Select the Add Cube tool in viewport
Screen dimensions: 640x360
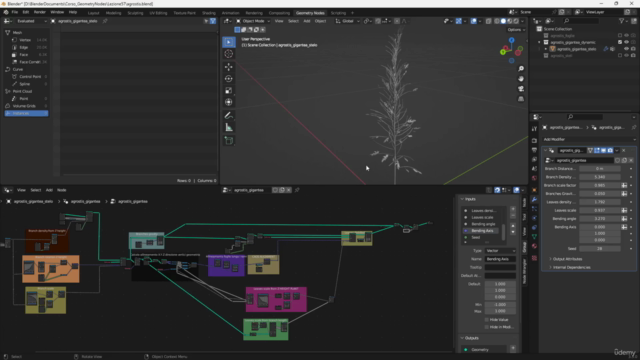click(229, 141)
